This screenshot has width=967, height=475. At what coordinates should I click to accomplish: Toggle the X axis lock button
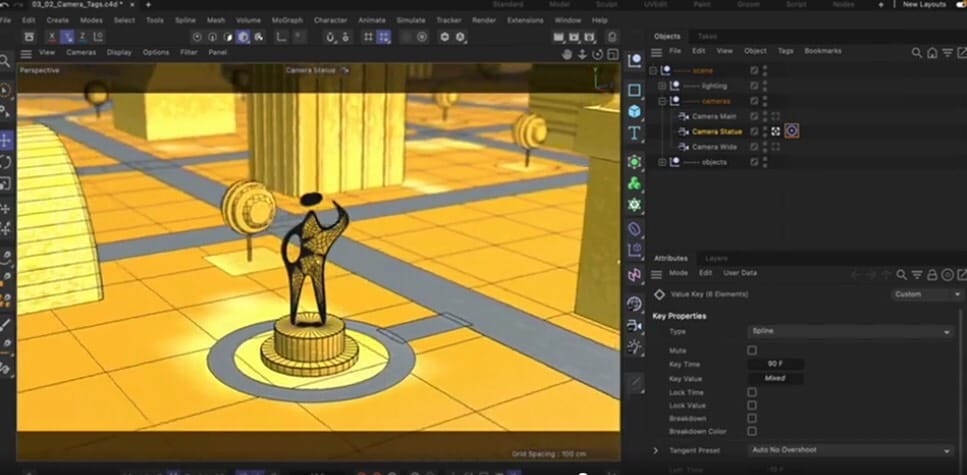(x=52, y=37)
